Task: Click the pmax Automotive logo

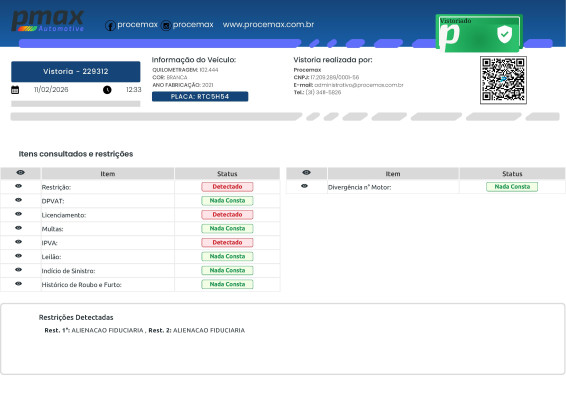Action: coord(48,21)
